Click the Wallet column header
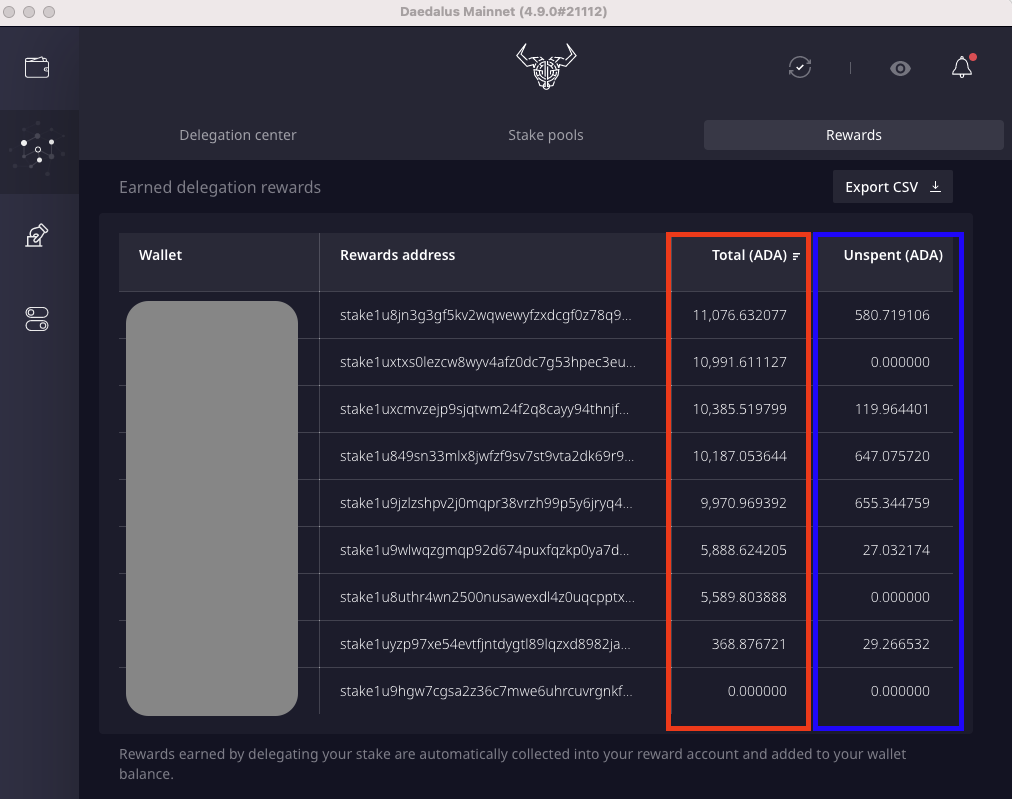Viewport: 1012px width, 799px height. (x=161, y=255)
